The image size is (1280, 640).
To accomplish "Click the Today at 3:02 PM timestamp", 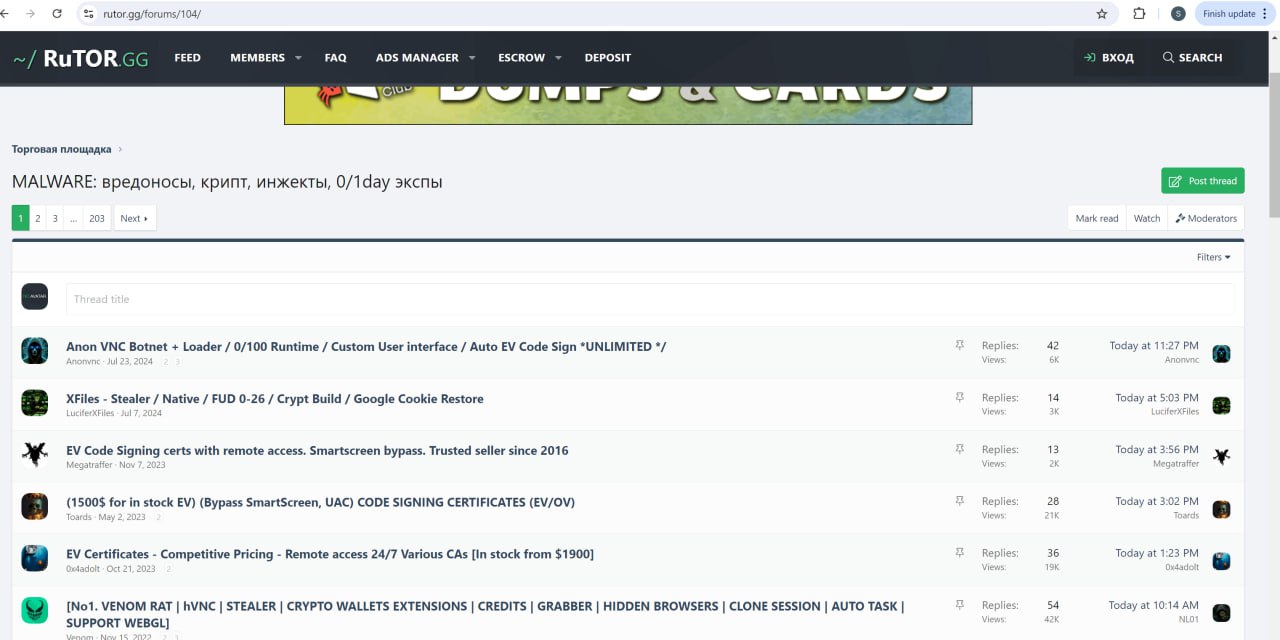I will click(x=1157, y=501).
